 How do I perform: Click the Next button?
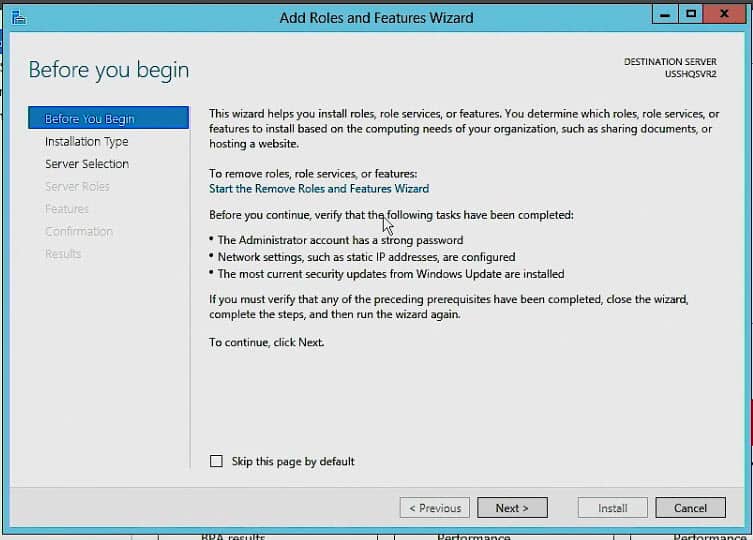(x=512, y=508)
